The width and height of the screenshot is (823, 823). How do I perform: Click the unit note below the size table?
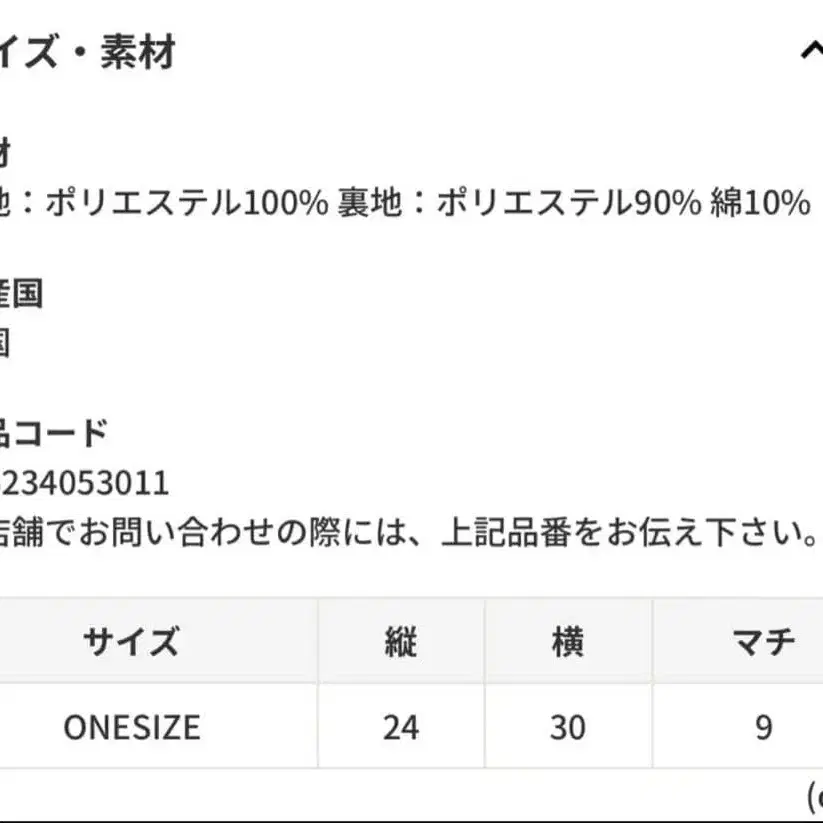(x=814, y=796)
